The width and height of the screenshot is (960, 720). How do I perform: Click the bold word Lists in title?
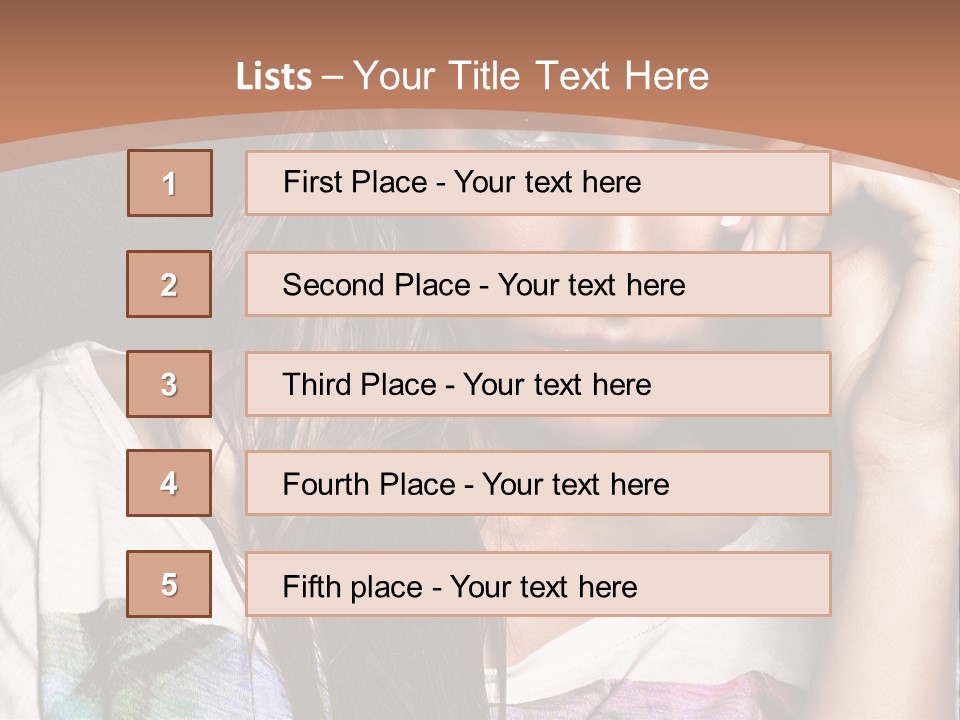tap(274, 77)
